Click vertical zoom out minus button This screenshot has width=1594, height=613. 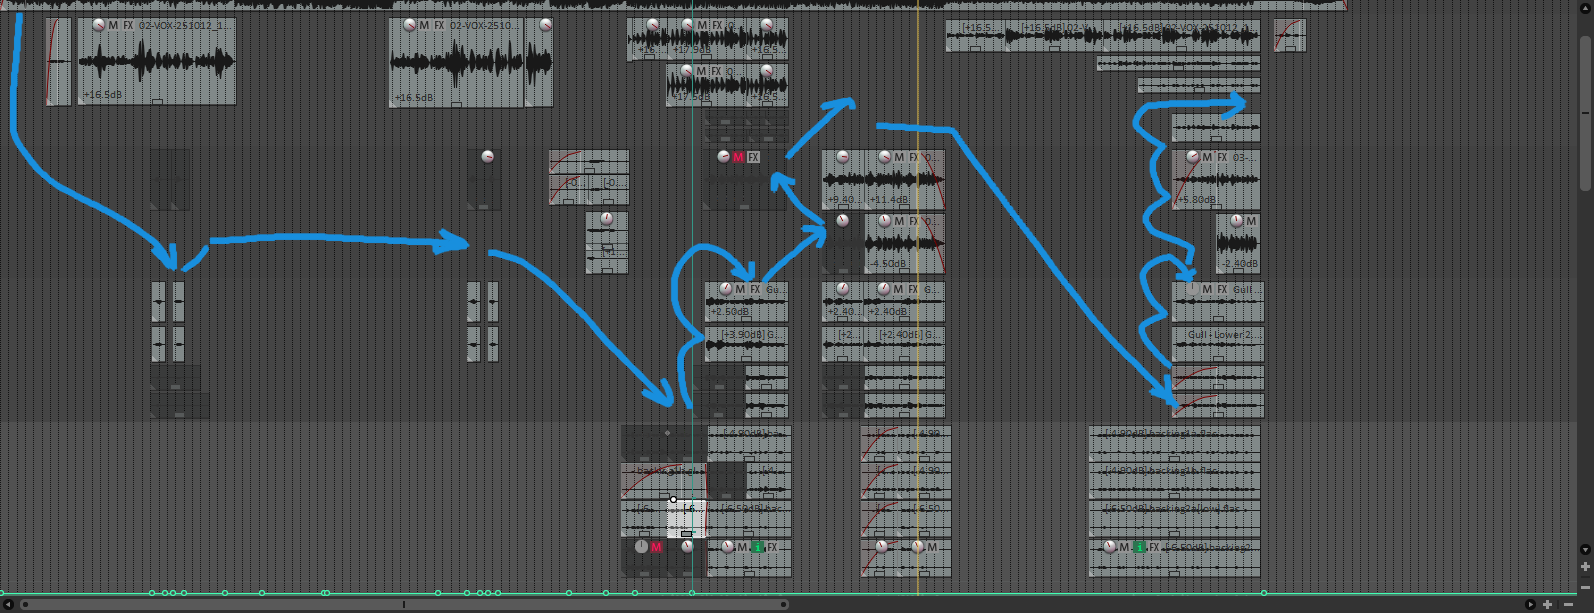pyautogui.click(x=1585, y=586)
